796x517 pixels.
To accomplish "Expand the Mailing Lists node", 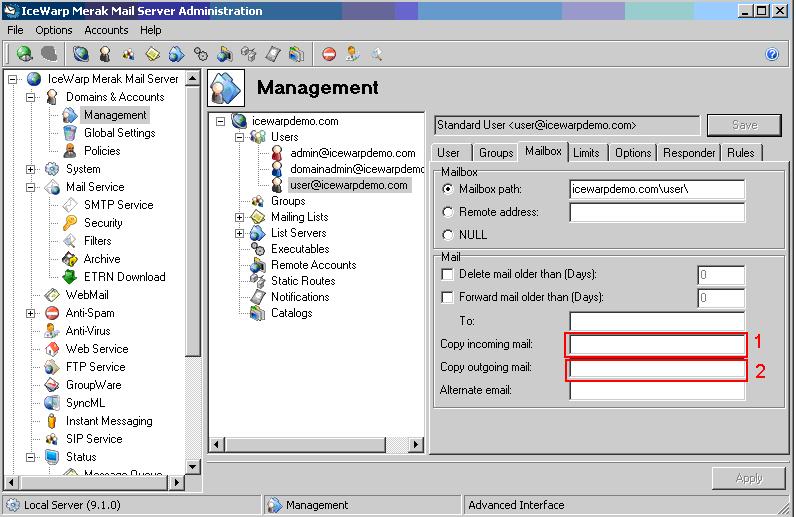I will 239,217.
